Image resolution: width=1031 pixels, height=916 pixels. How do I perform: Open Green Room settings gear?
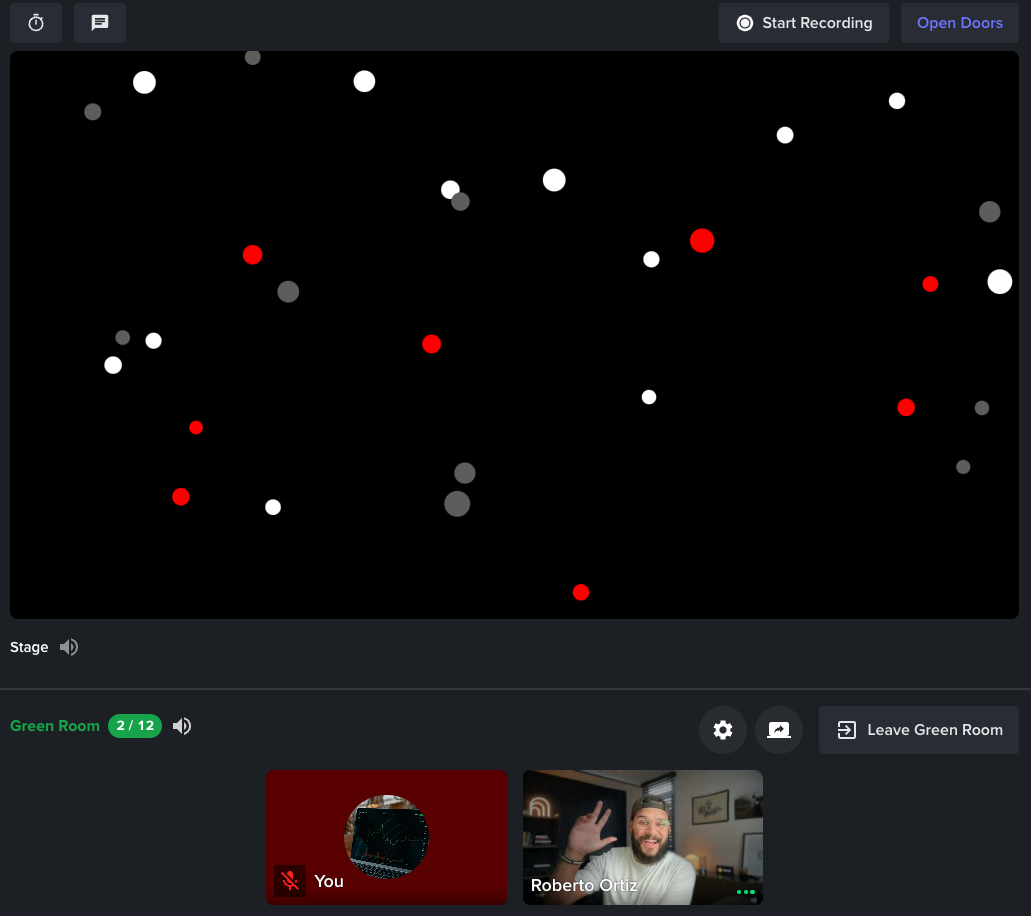tap(723, 730)
